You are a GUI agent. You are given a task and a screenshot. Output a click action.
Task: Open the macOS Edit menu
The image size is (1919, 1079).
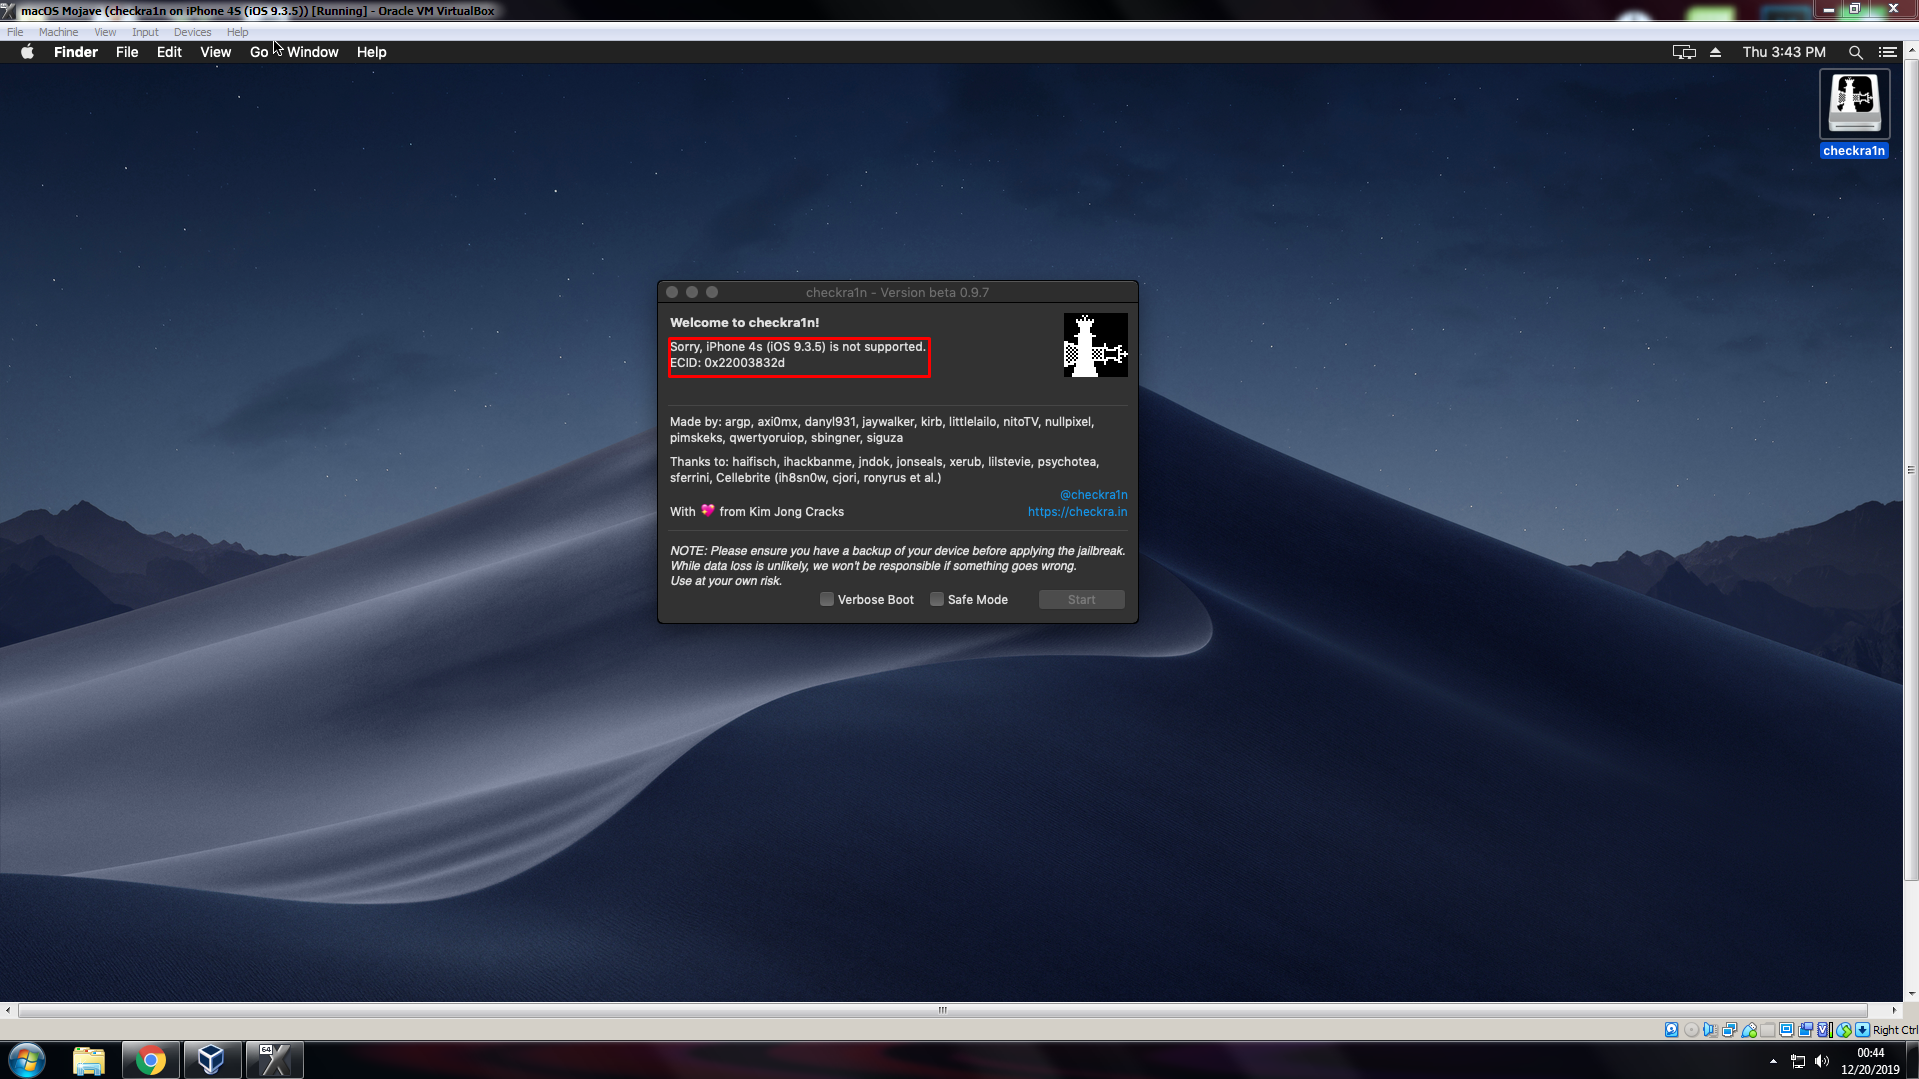click(169, 52)
